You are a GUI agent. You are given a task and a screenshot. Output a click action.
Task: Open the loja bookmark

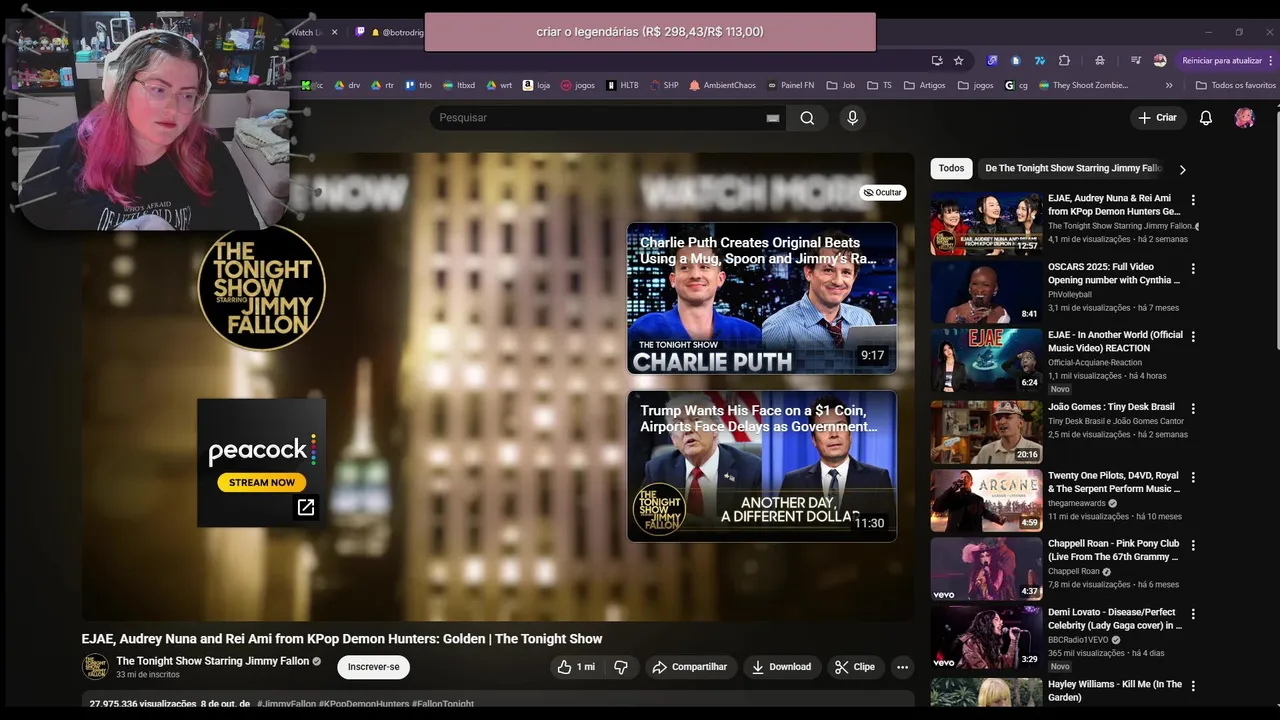point(537,85)
